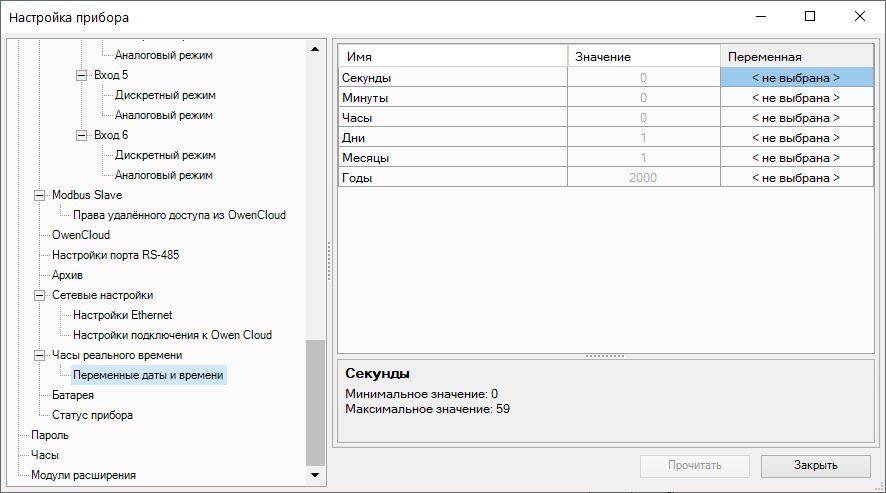Collapse the Сетевые настройки node
The height and width of the screenshot is (493, 886).
coord(40,295)
